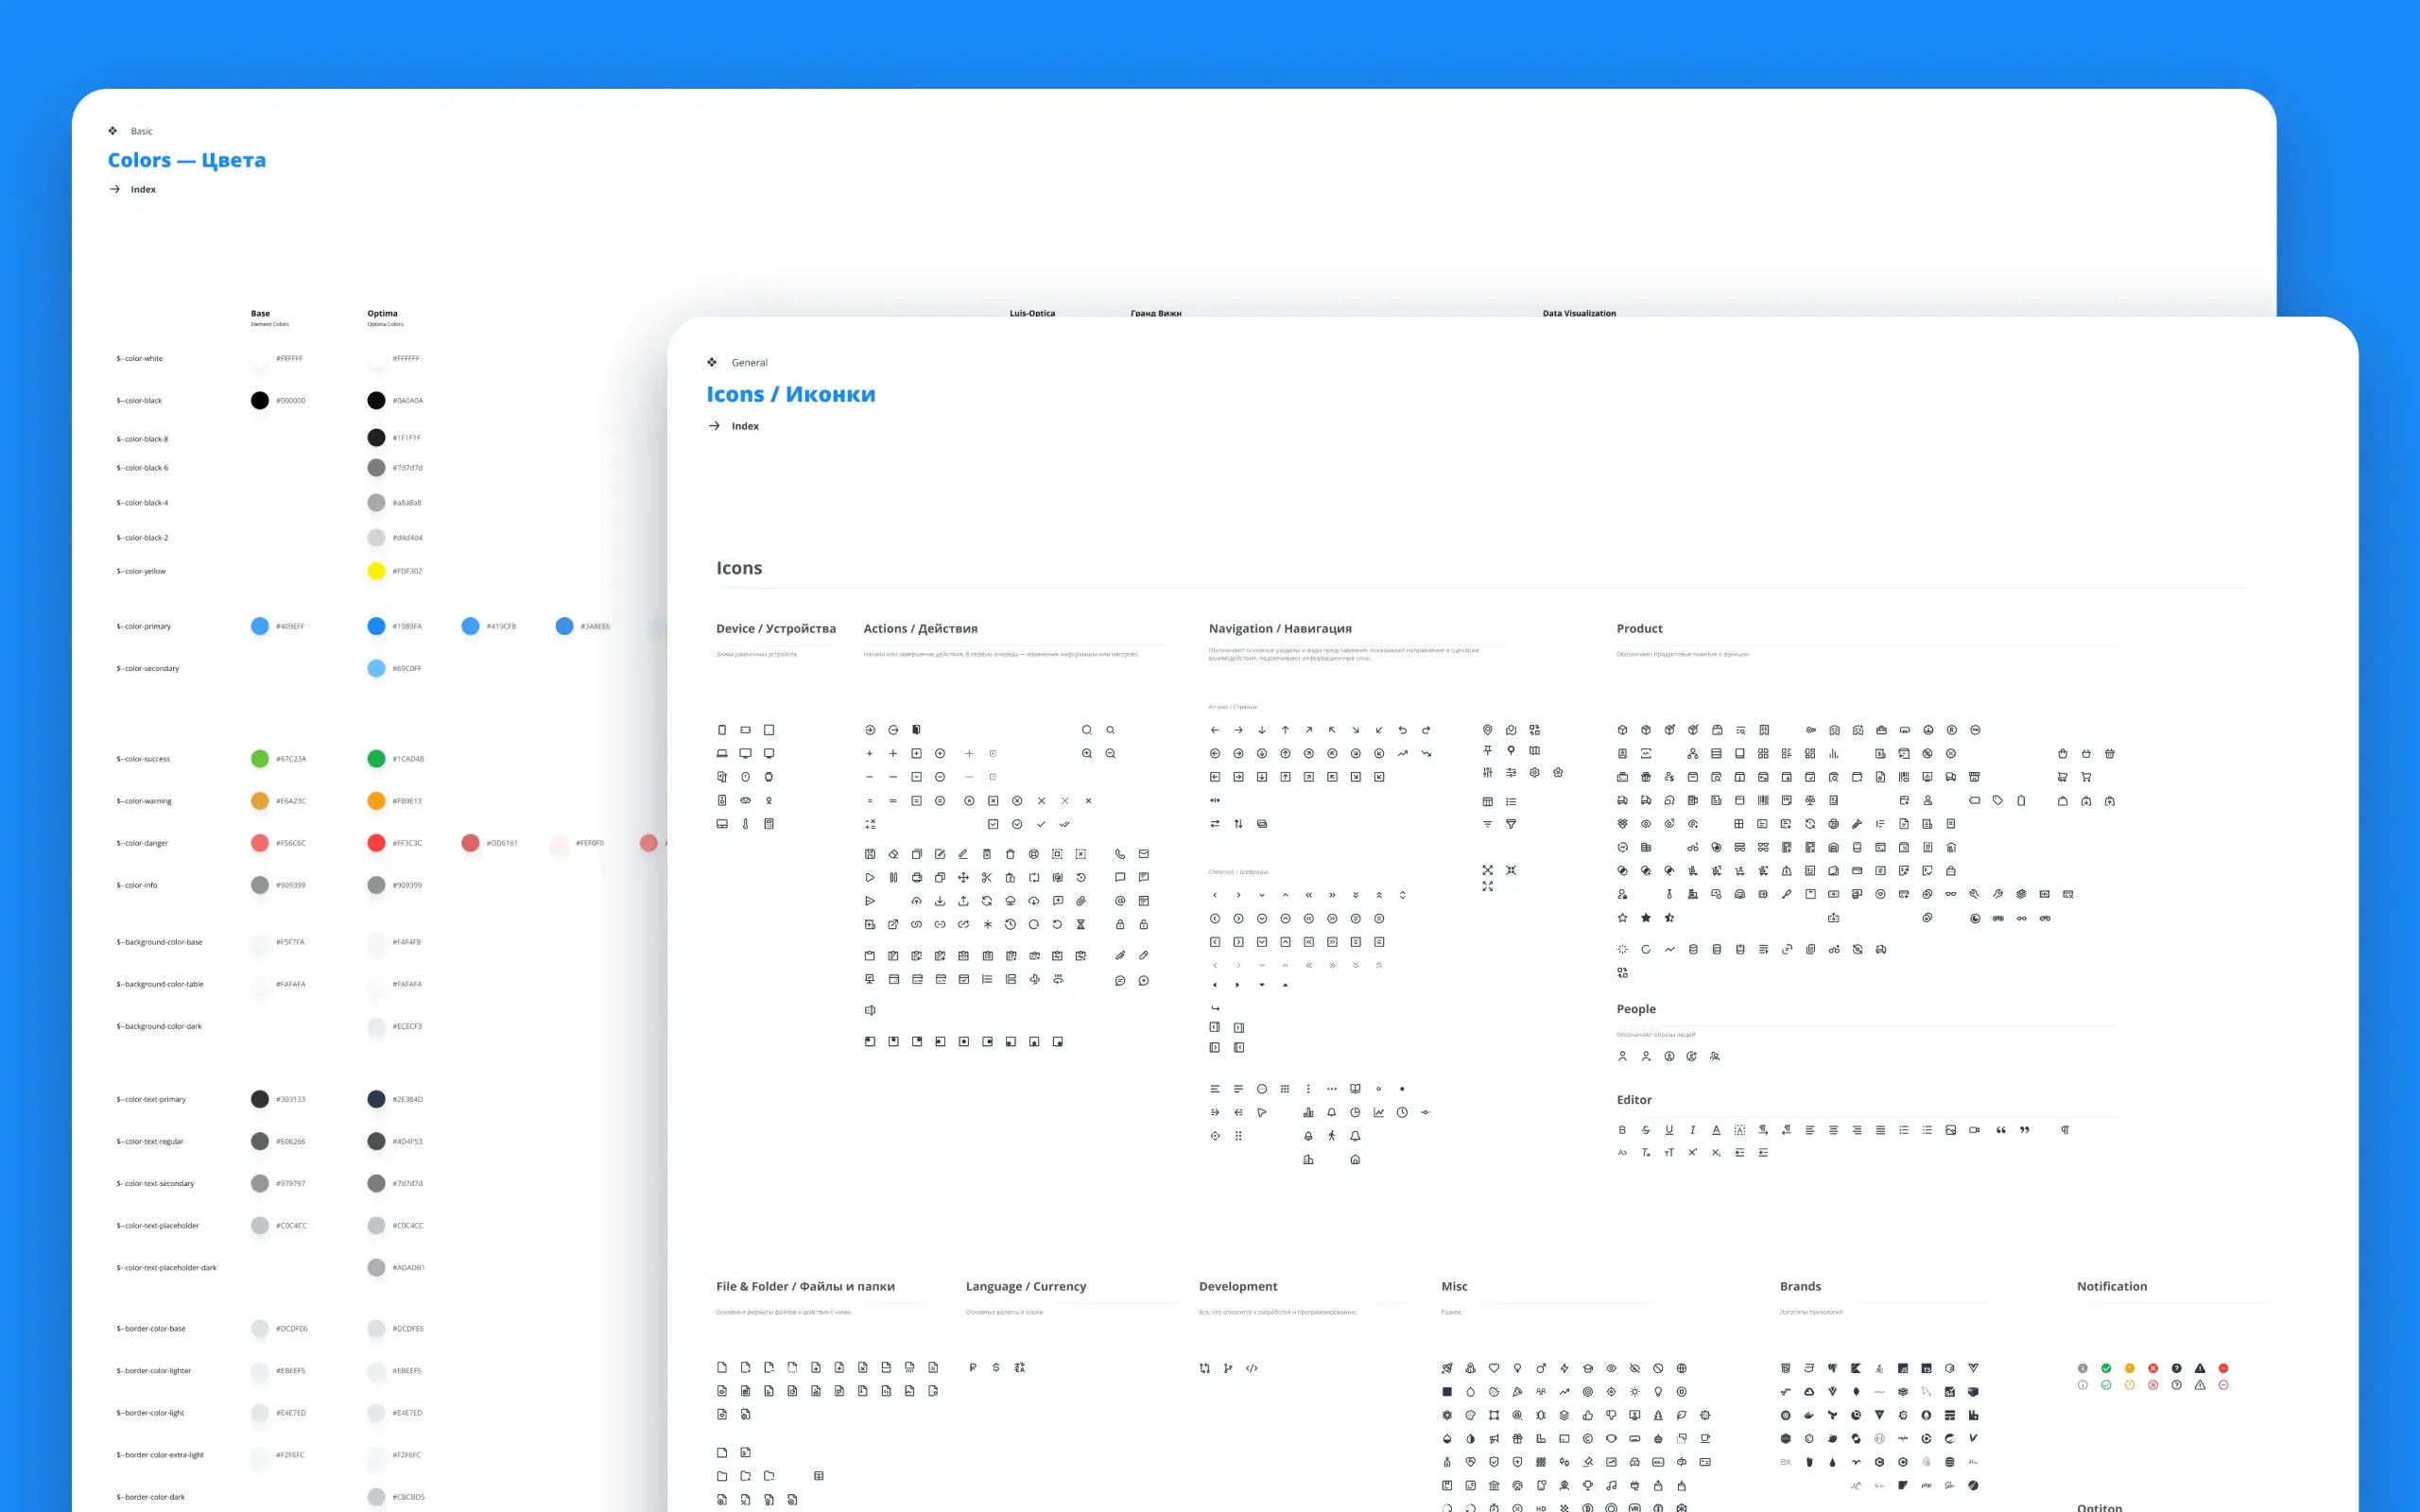
Task: Select the floppy disk save icon
Action: pos(870,854)
